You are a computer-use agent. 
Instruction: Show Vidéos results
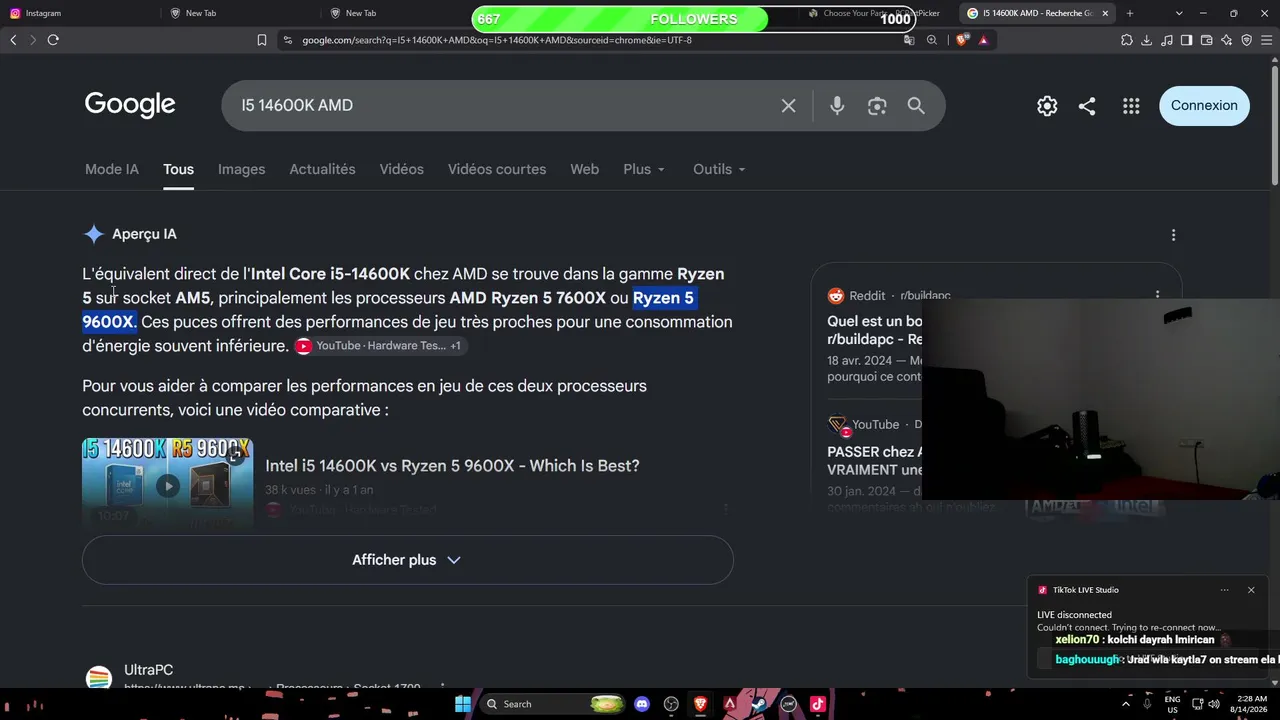coord(401,169)
